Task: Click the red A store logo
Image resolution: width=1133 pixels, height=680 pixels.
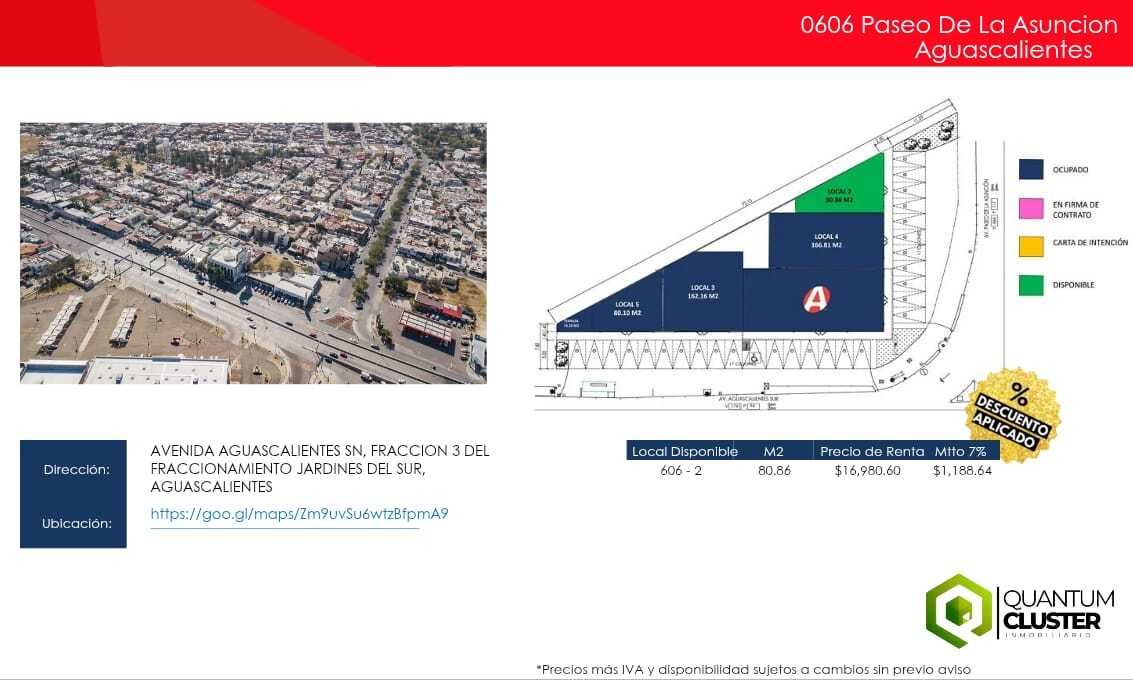Action: [816, 298]
